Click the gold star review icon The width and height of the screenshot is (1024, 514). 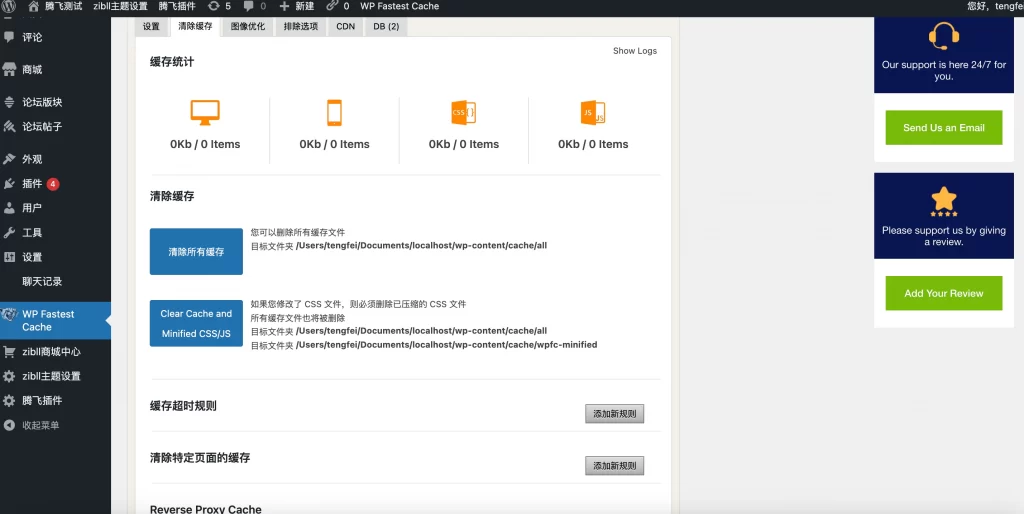944,199
